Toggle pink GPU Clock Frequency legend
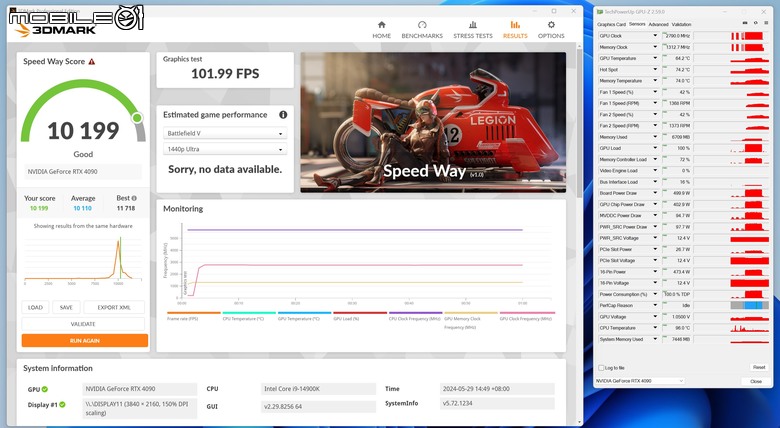The height and width of the screenshot is (428, 780). tap(526, 316)
